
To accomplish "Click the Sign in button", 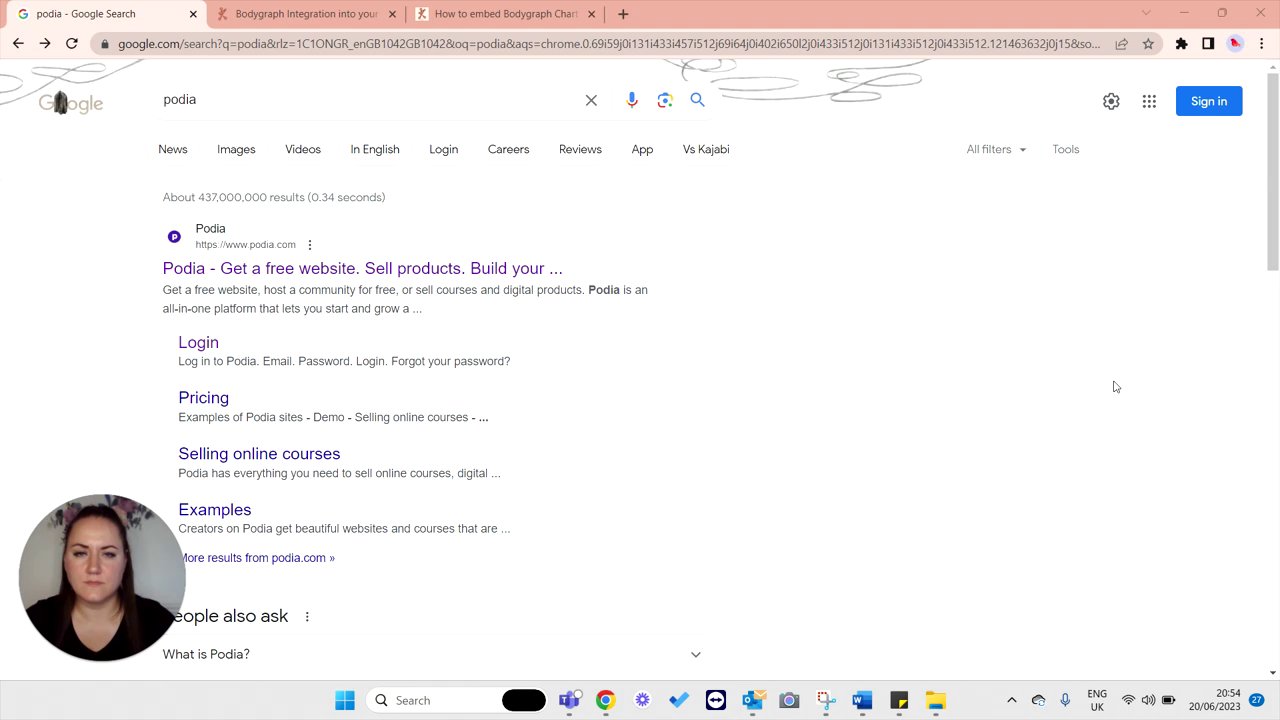I will (x=1209, y=101).
